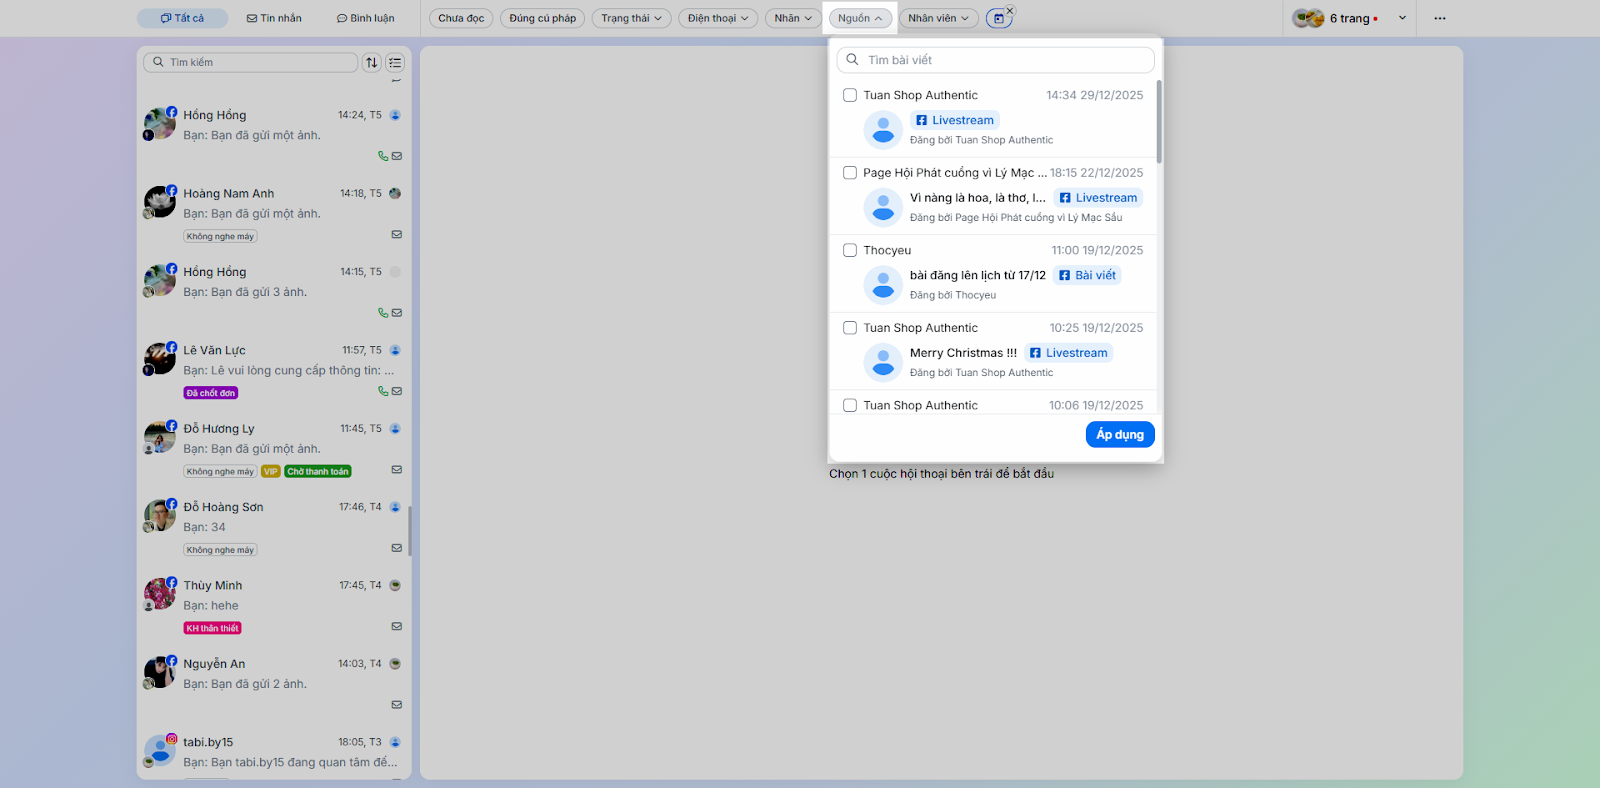Screen dimensions: 1600x788
Task: Click the Tìm kiếm conversation search field
Action: point(251,62)
